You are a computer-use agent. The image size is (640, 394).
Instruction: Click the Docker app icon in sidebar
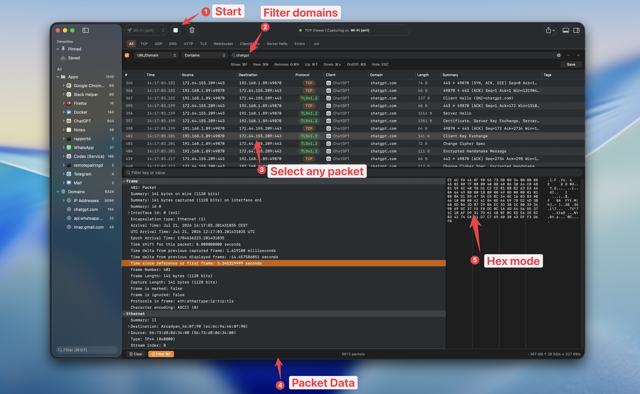(x=69, y=112)
